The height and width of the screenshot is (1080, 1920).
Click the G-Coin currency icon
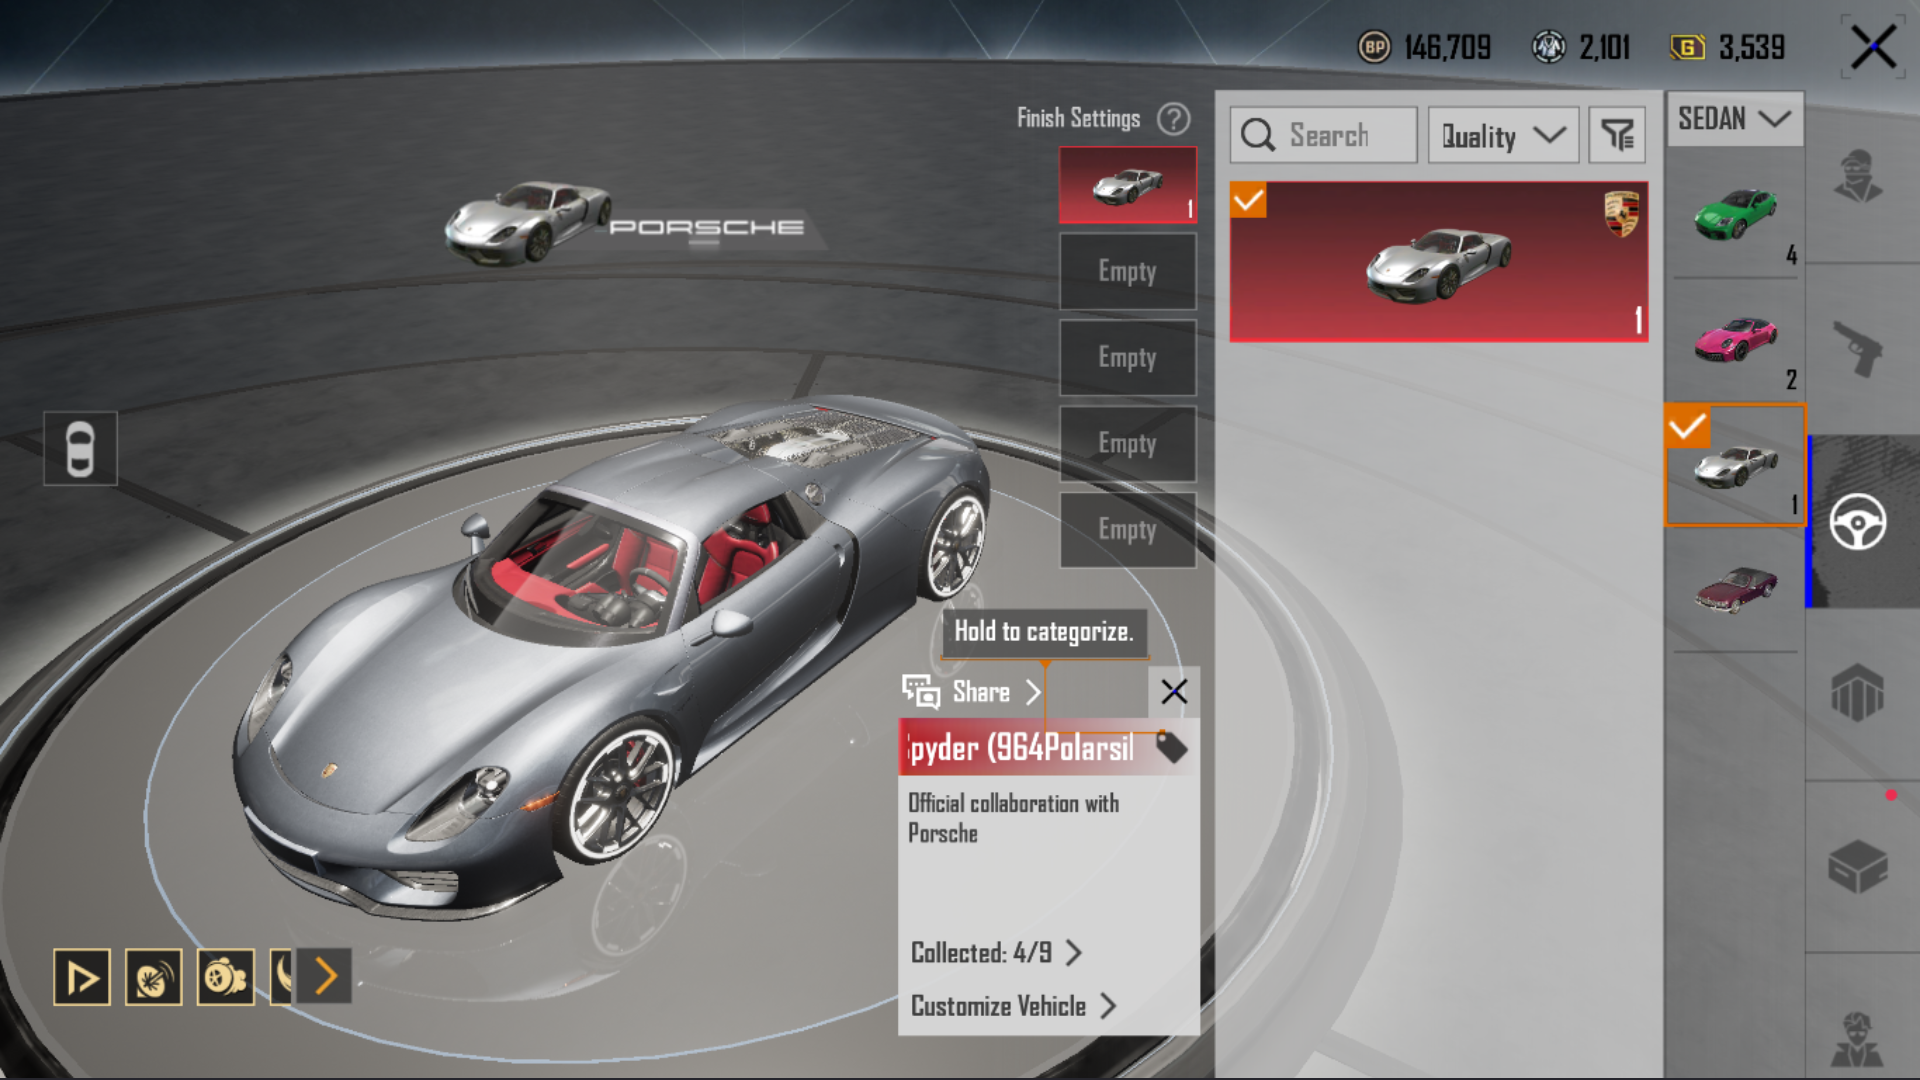coord(1688,47)
